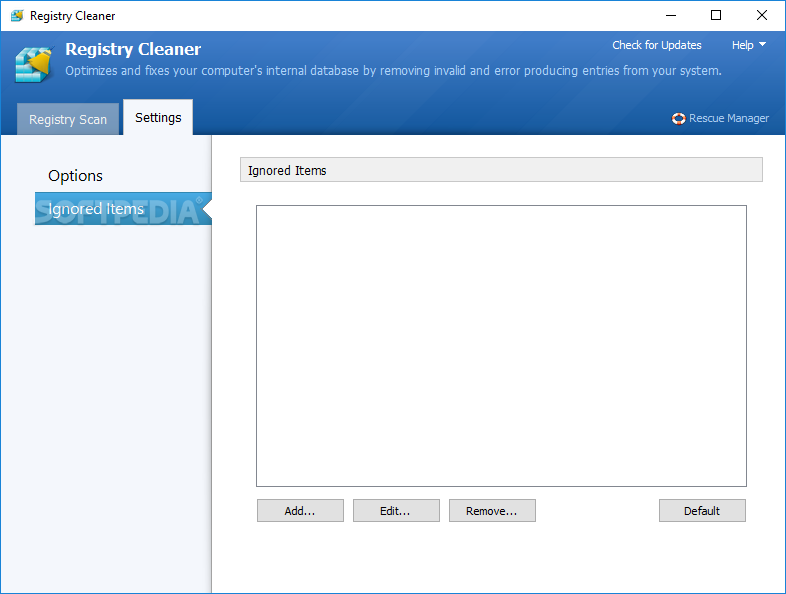786x594 pixels.
Task: Click the Ignored Items section header bar
Action: pos(501,170)
